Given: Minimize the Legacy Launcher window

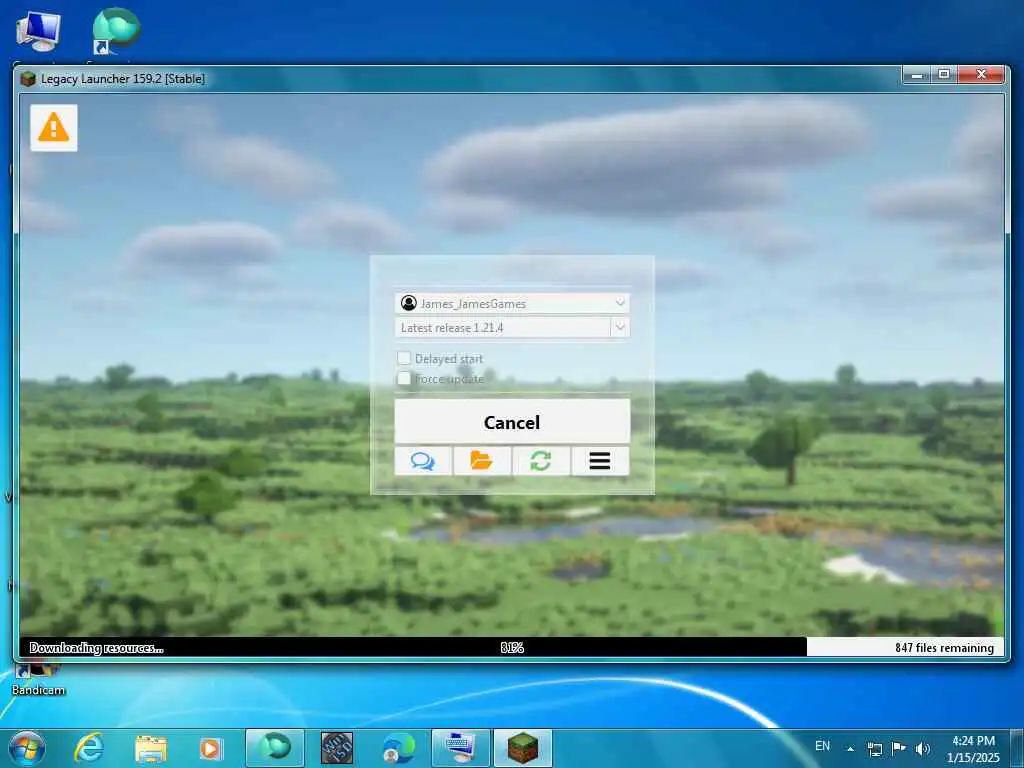Looking at the screenshot, I should (916, 75).
